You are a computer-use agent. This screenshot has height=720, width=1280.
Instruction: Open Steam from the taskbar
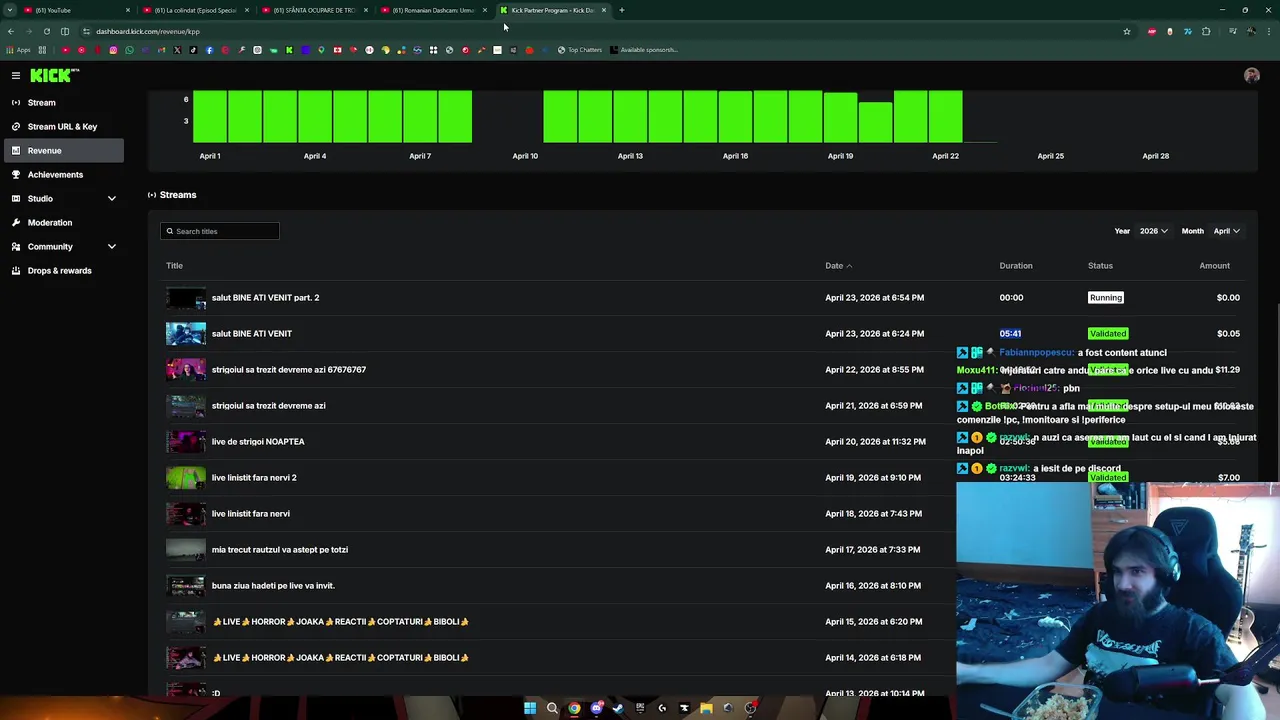tap(618, 708)
